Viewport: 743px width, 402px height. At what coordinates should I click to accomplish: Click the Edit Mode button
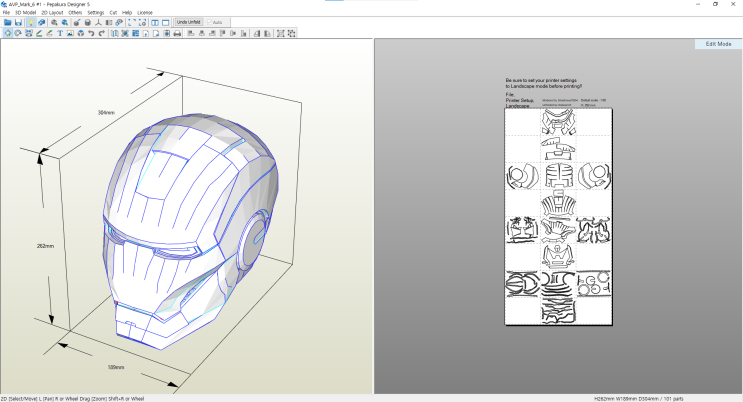718,44
